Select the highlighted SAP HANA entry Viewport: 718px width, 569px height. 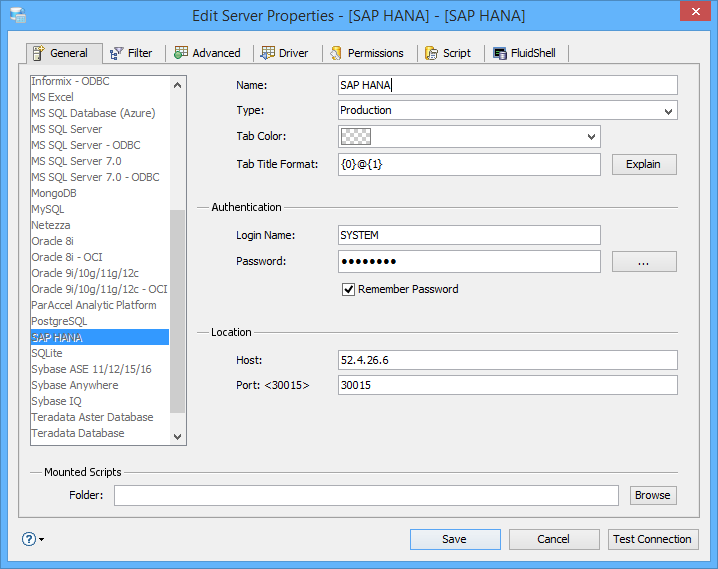tap(100, 337)
